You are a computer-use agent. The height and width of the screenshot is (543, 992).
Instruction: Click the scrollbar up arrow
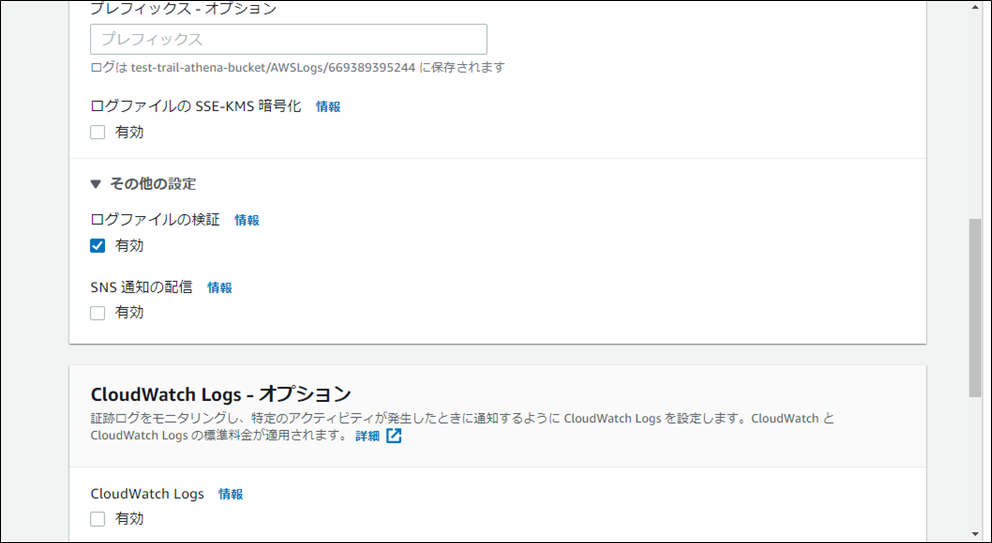point(975,8)
